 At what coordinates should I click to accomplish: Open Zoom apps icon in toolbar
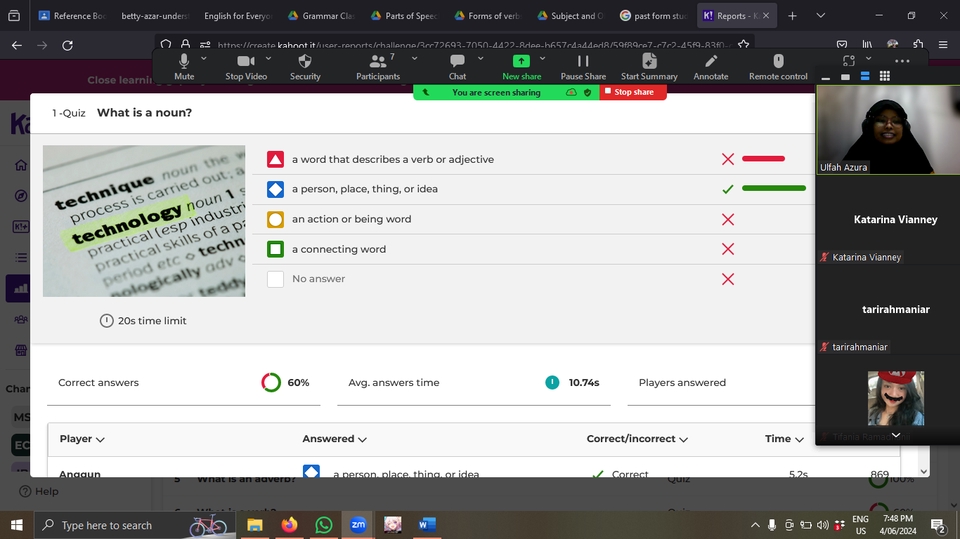(849, 60)
